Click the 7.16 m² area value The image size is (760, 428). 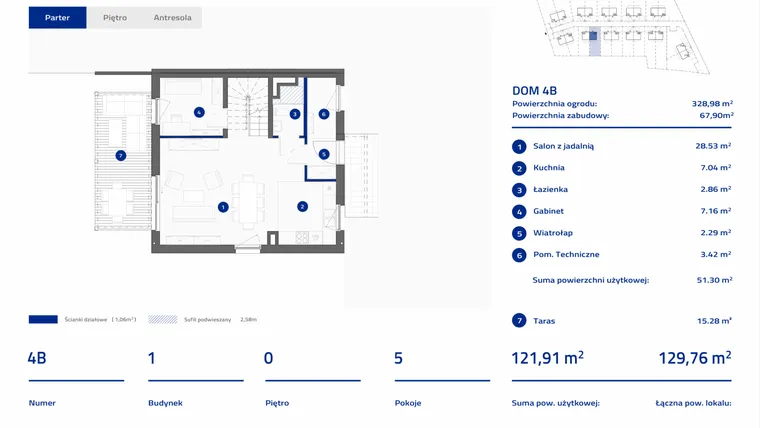click(x=715, y=211)
